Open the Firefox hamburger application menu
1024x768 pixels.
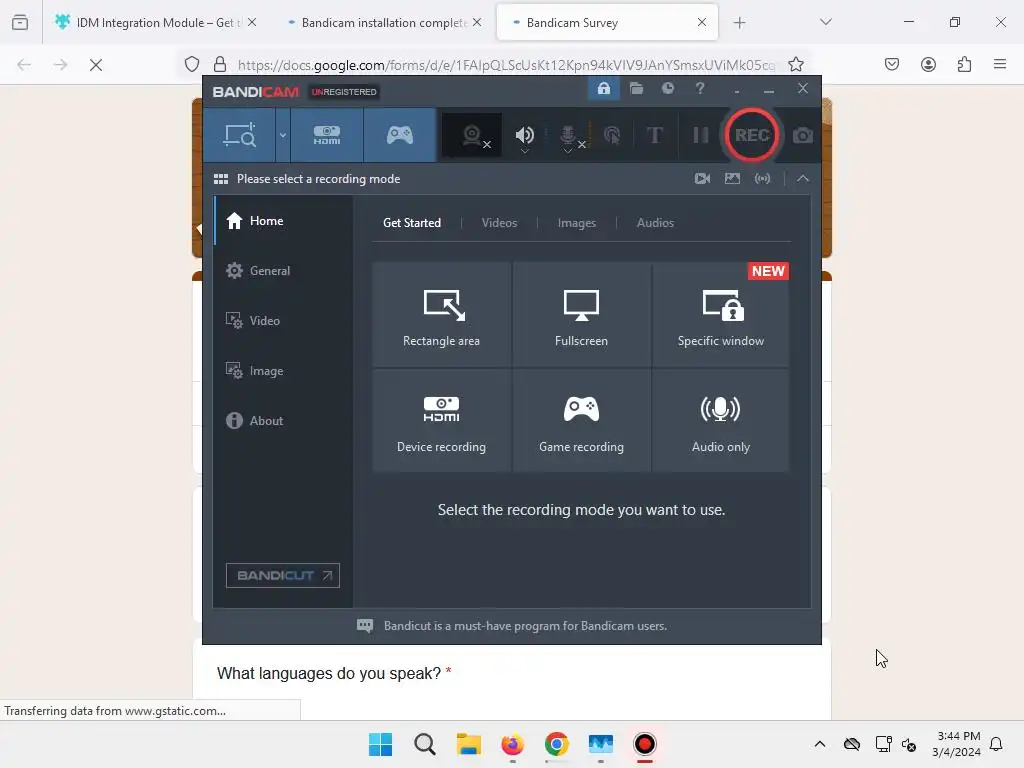click(1000, 64)
